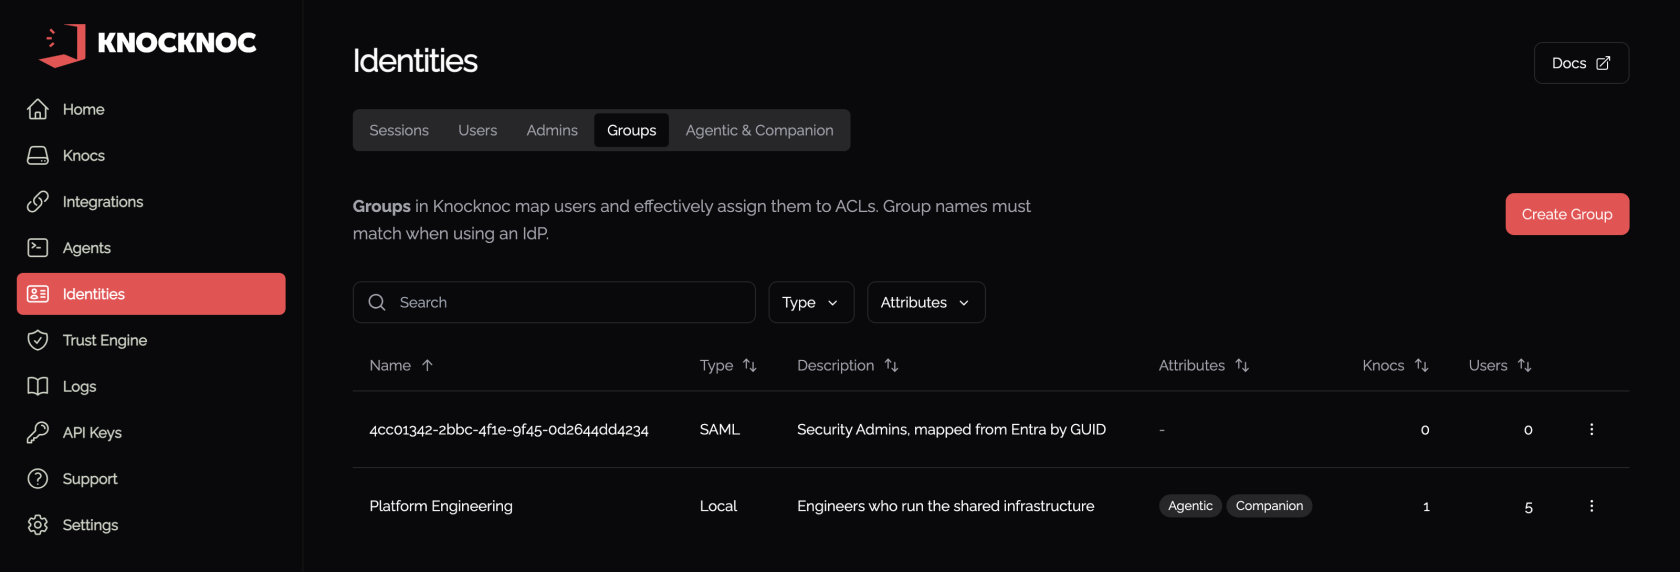Viewport: 1680px width, 572px height.
Task: Click the Users count 5
Action: click(x=1528, y=507)
